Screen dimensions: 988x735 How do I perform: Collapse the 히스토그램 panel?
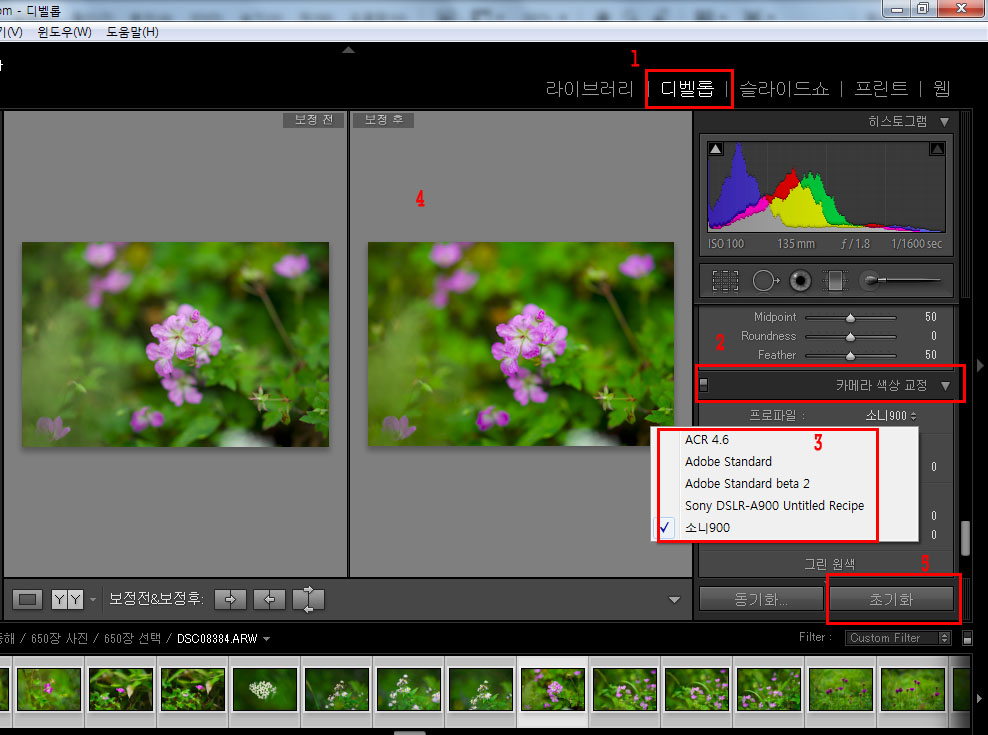point(944,121)
